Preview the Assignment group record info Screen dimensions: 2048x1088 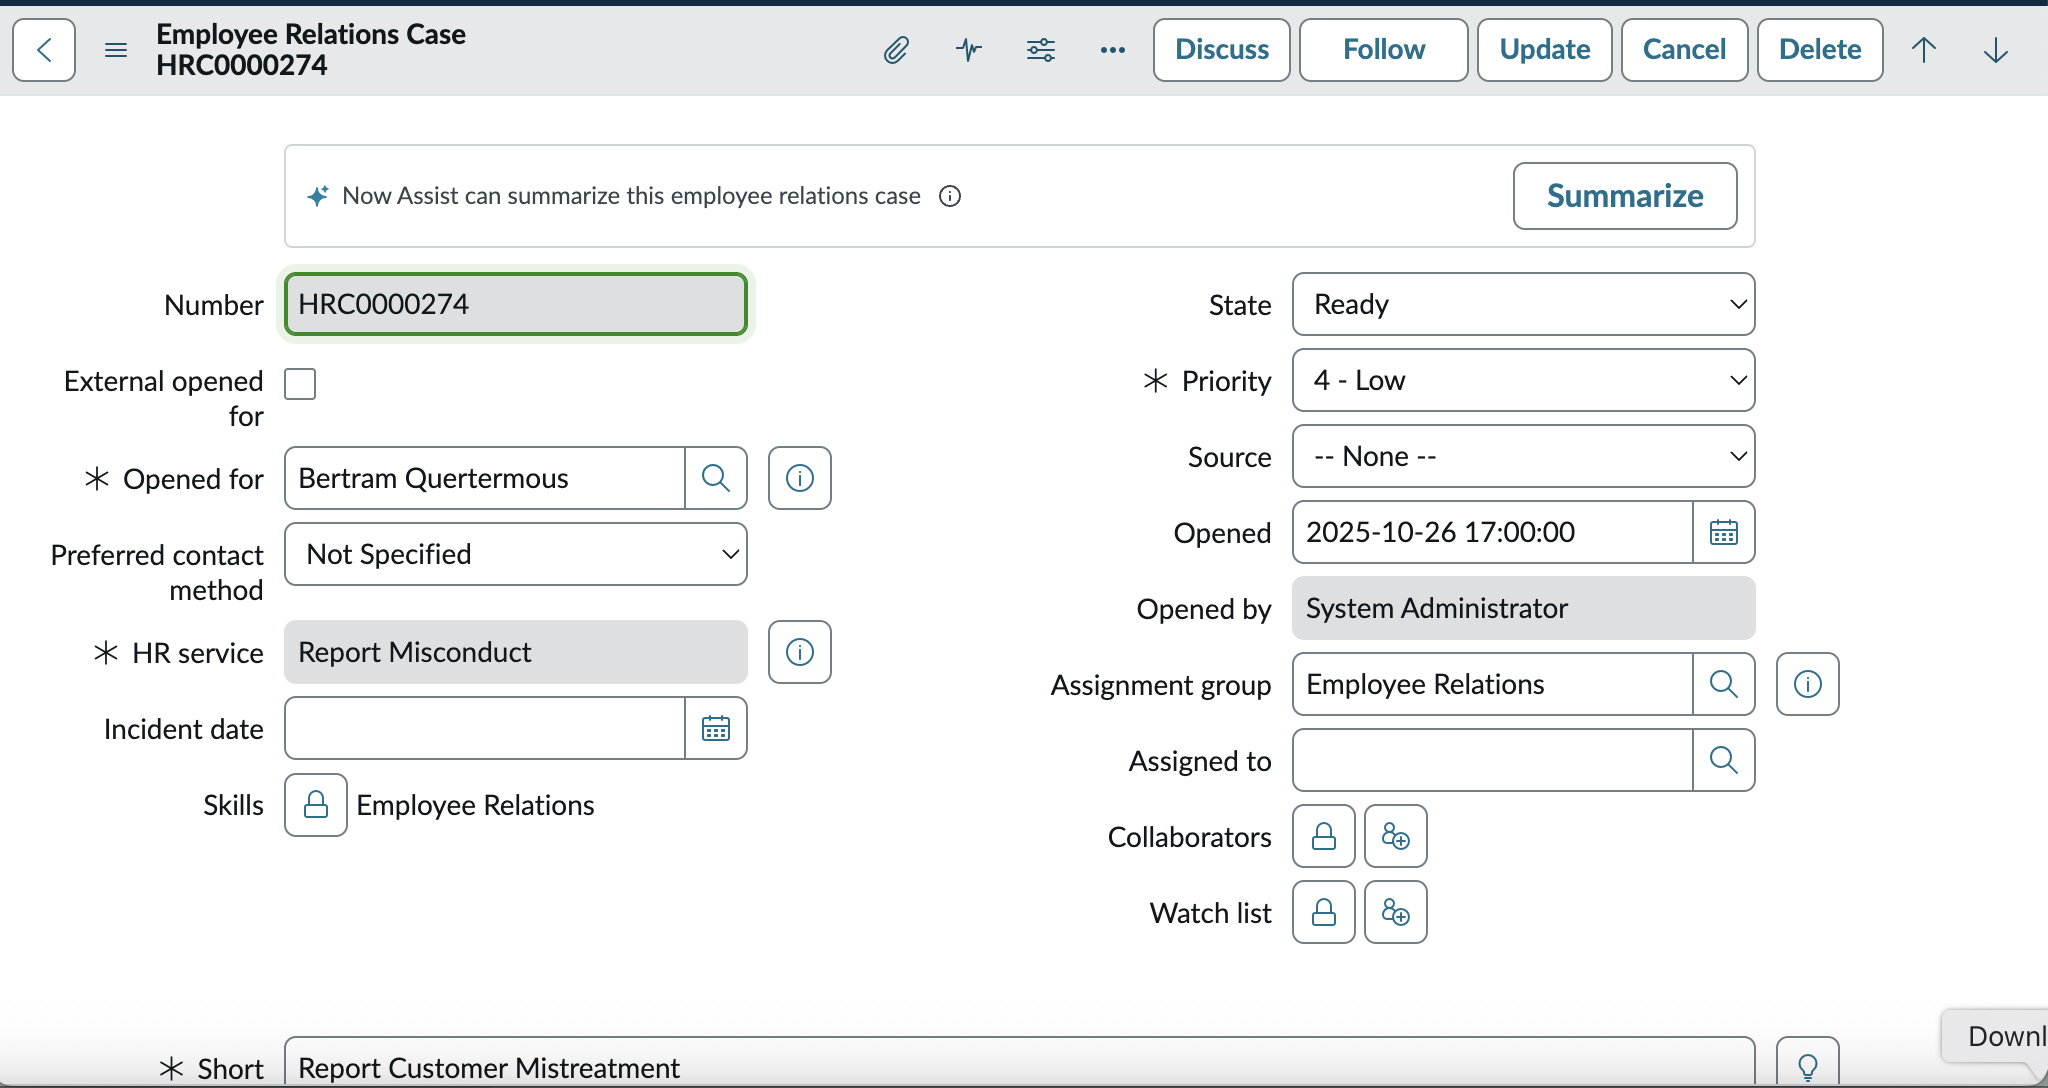click(1808, 684)
